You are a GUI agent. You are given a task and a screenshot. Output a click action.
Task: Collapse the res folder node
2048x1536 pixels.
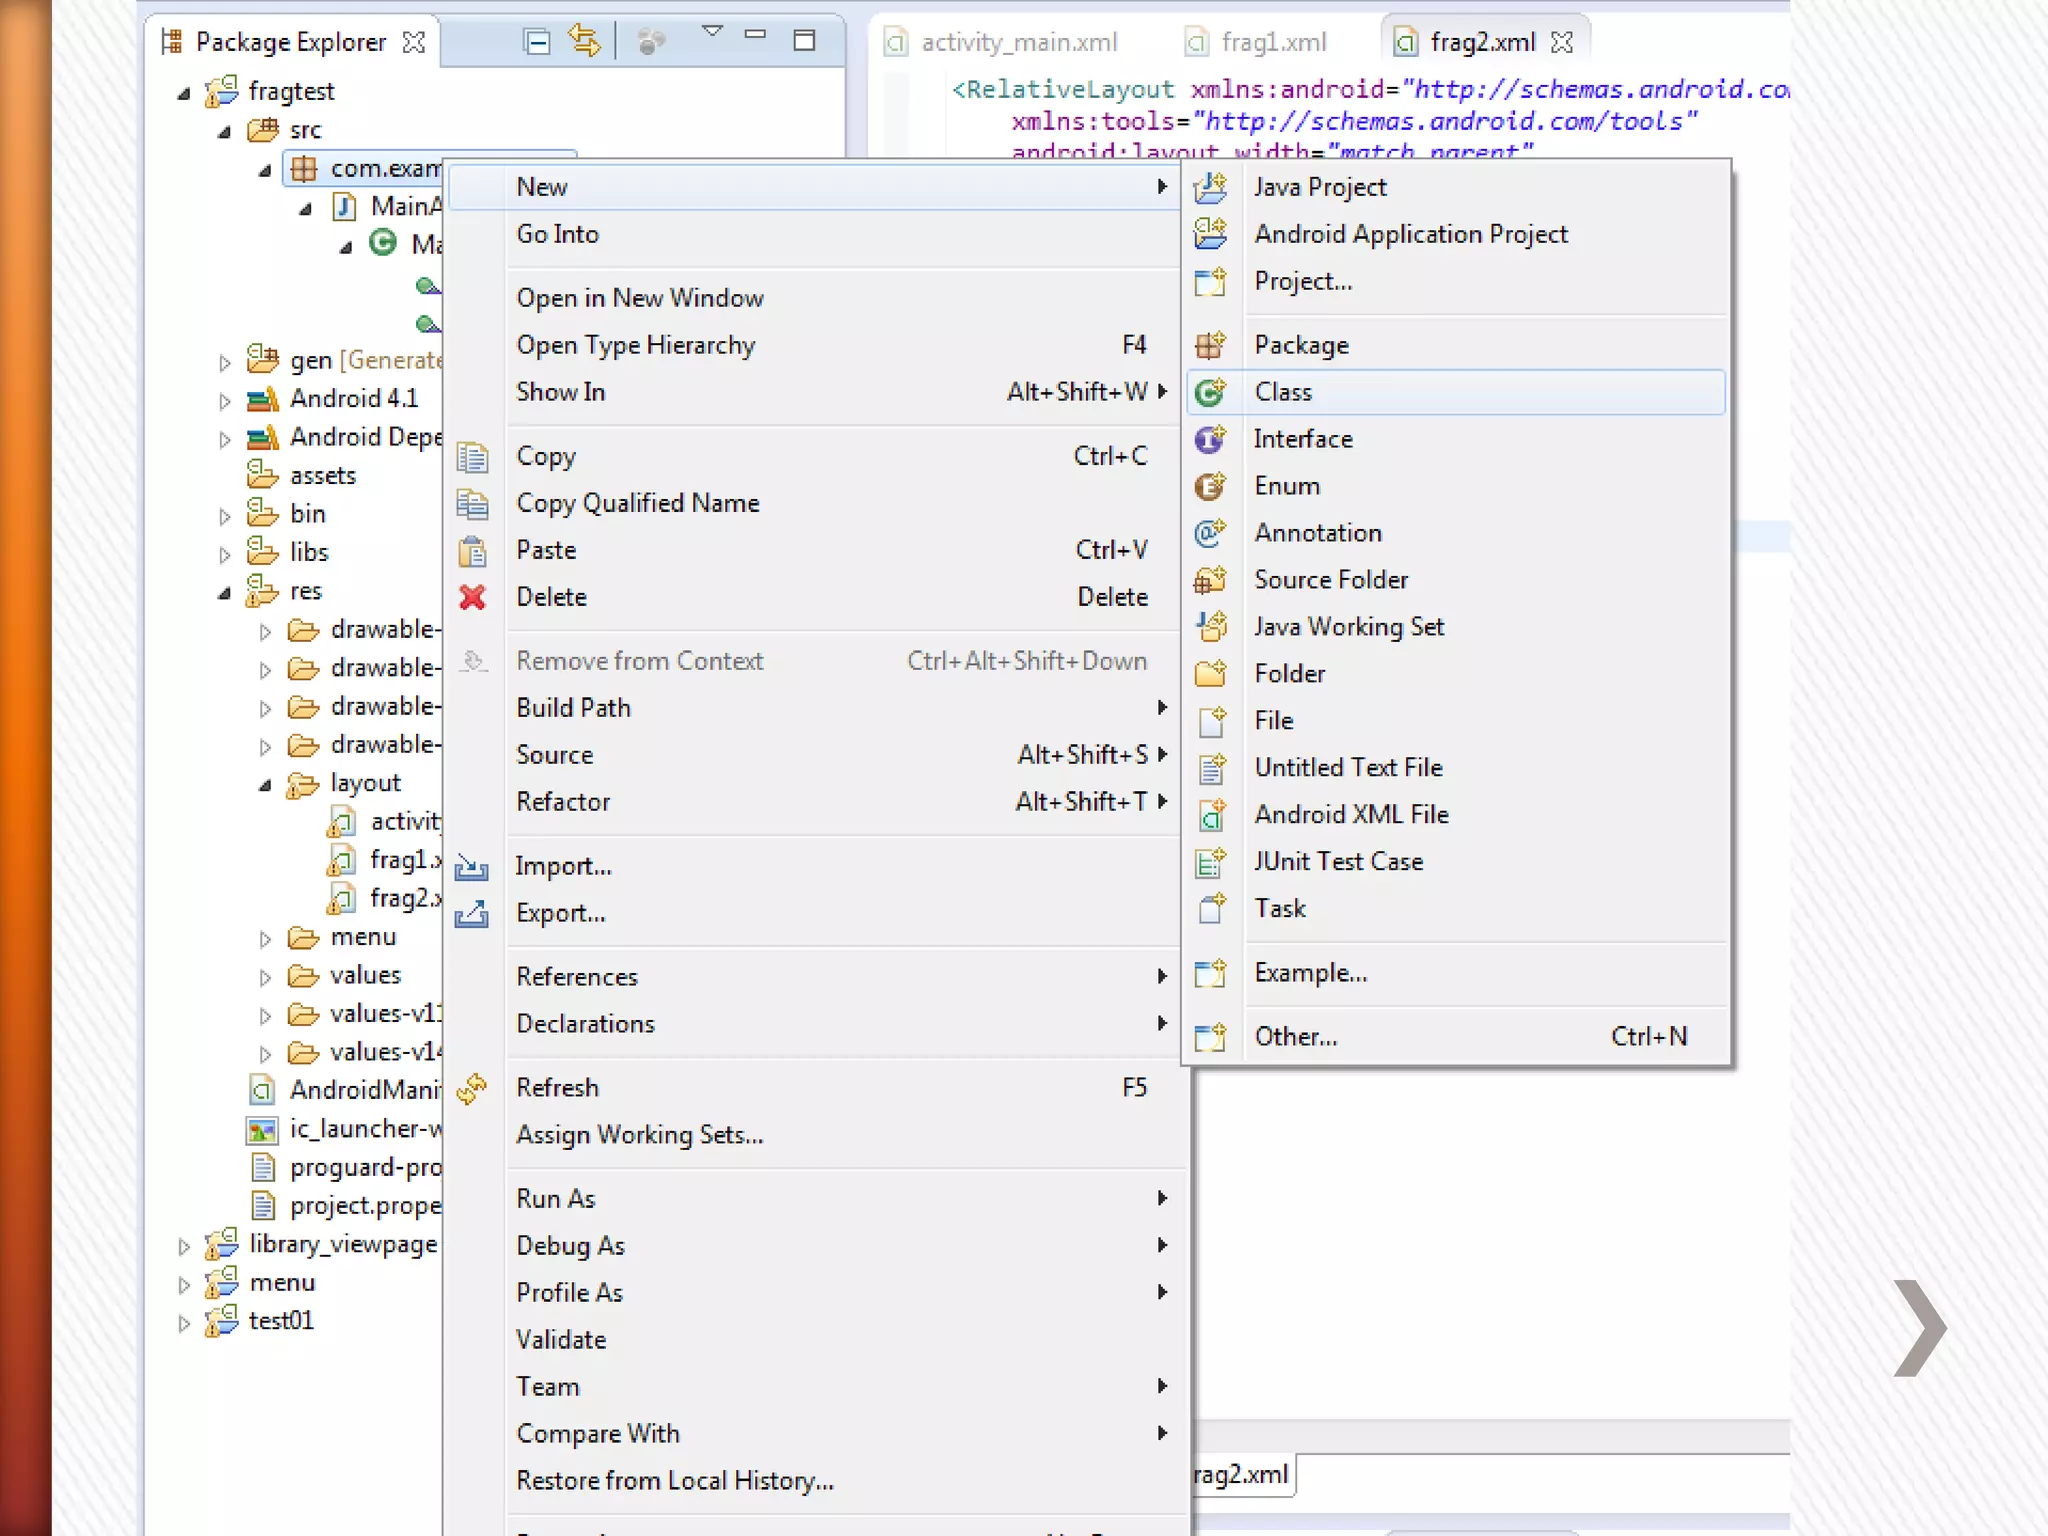point(225,593)
